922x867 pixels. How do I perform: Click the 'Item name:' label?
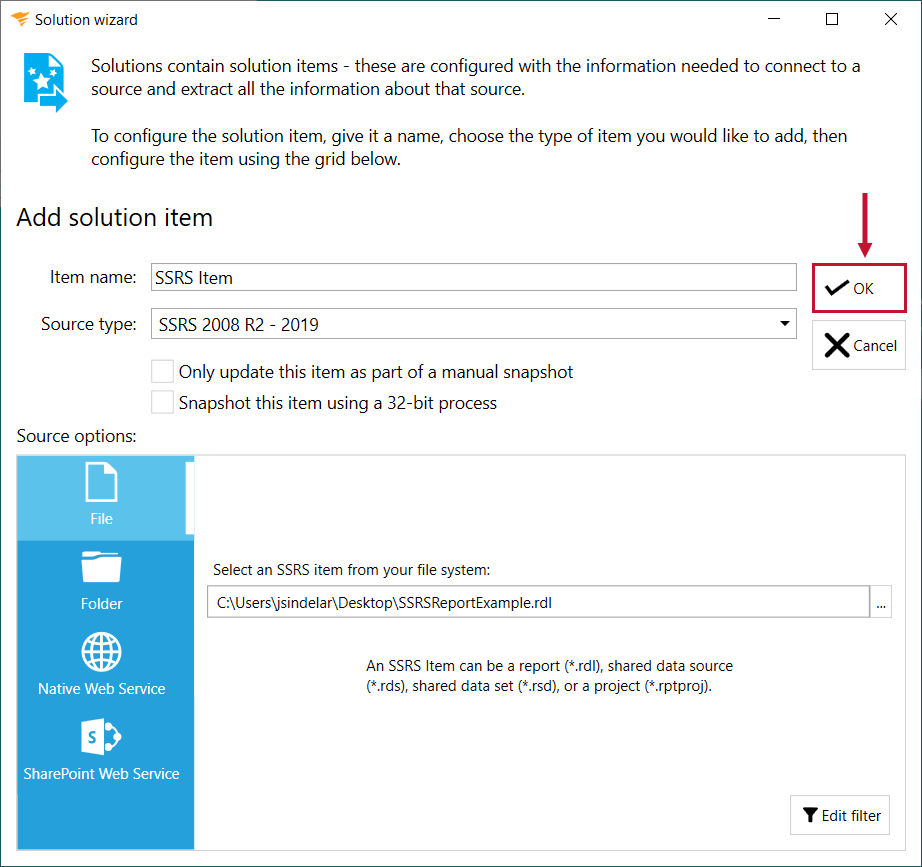(93, 277)
